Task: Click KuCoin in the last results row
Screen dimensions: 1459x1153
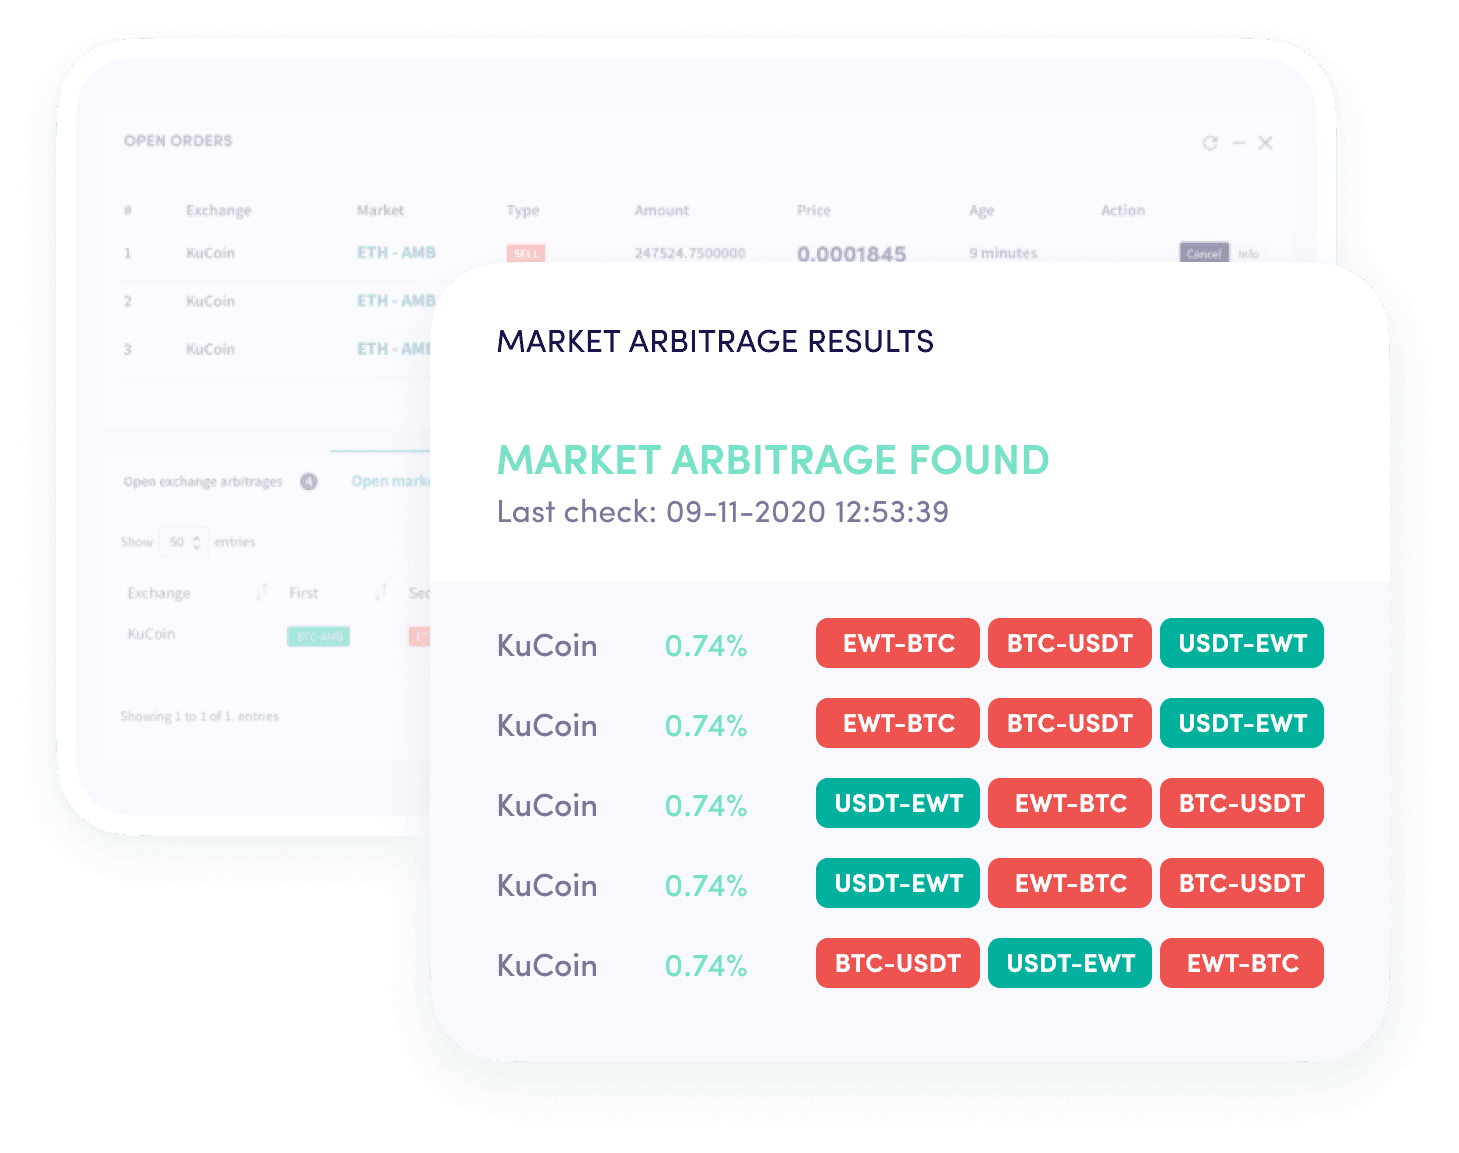Action: 547,966
